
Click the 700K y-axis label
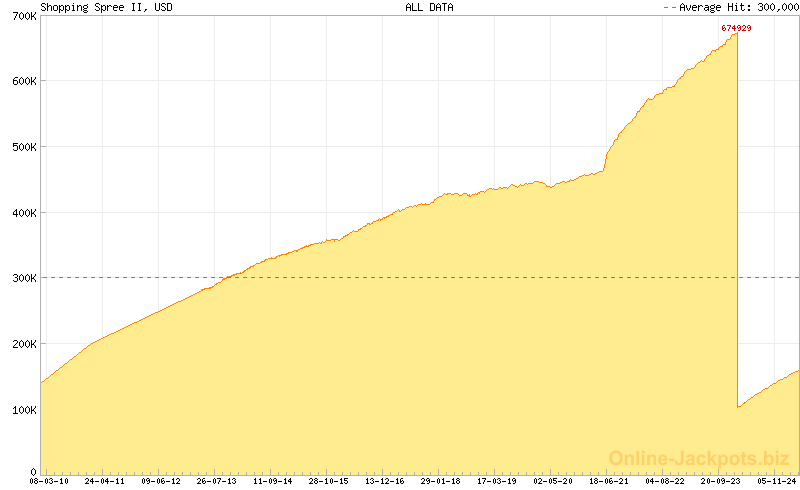(x=24, y=16)
